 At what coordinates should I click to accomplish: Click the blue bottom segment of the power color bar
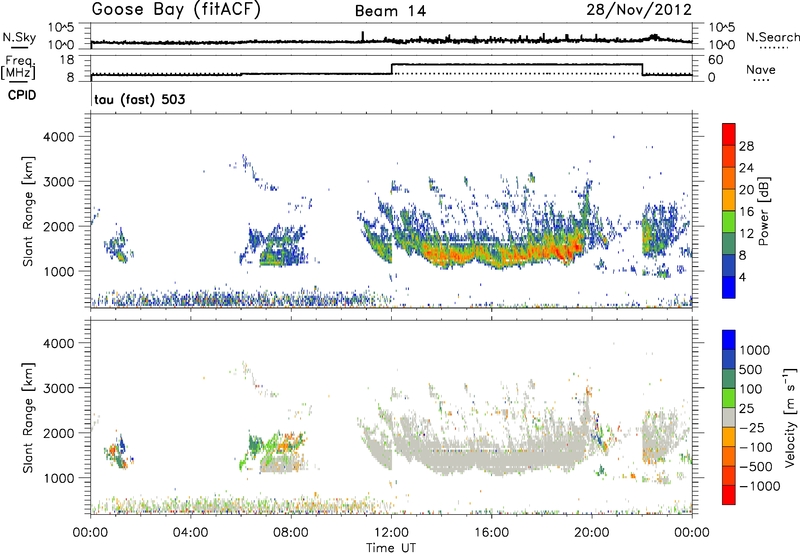coord(729,287)
